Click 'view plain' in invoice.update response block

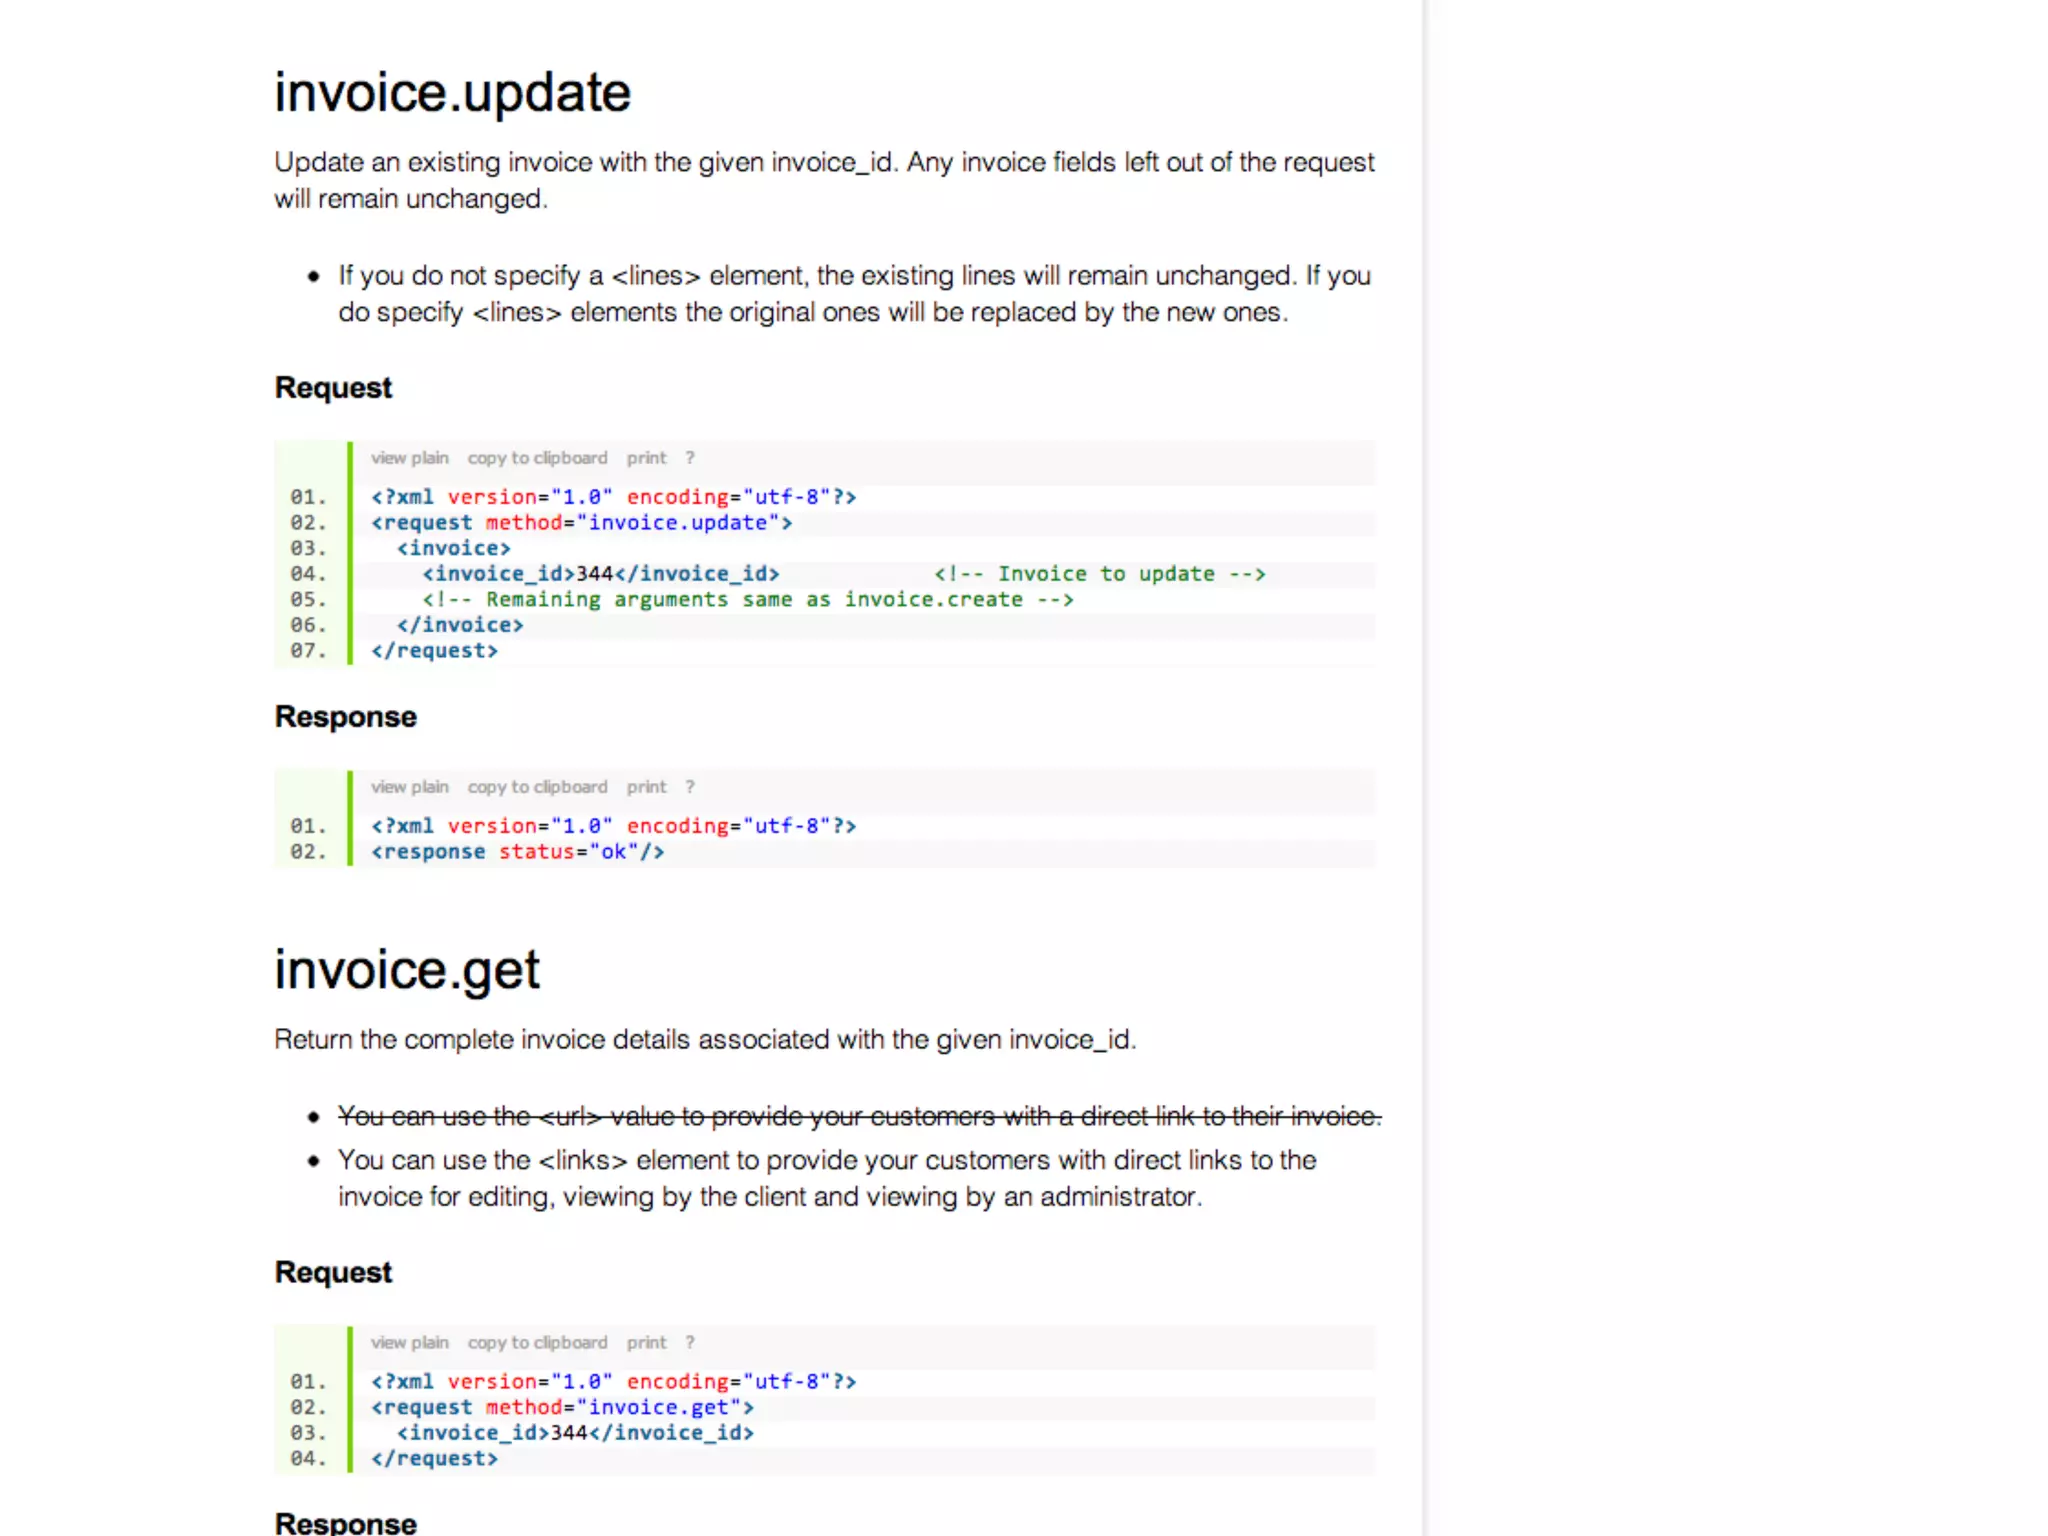coord(409,787)
